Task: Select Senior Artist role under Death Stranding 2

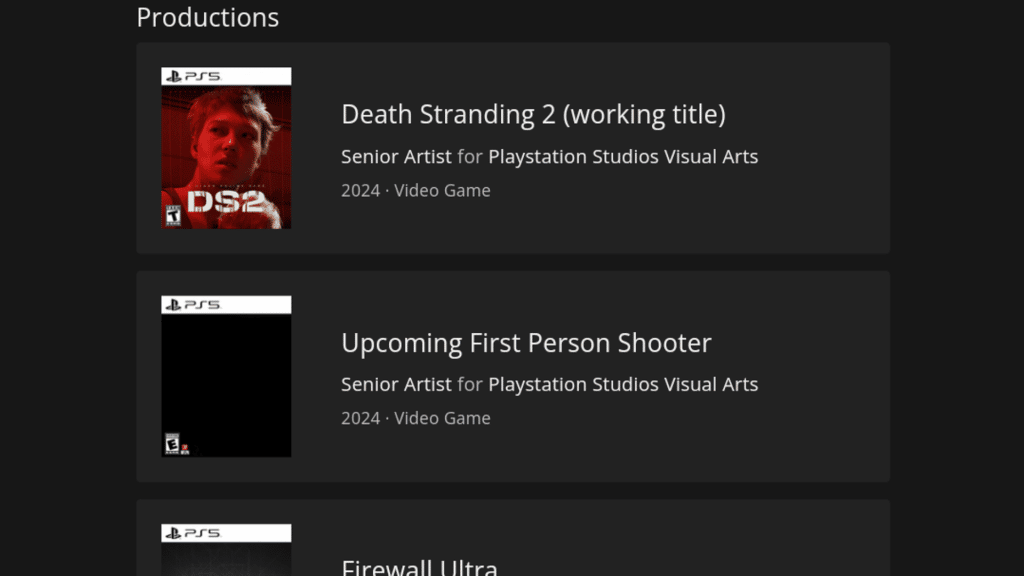Action: tap(396, 157)
